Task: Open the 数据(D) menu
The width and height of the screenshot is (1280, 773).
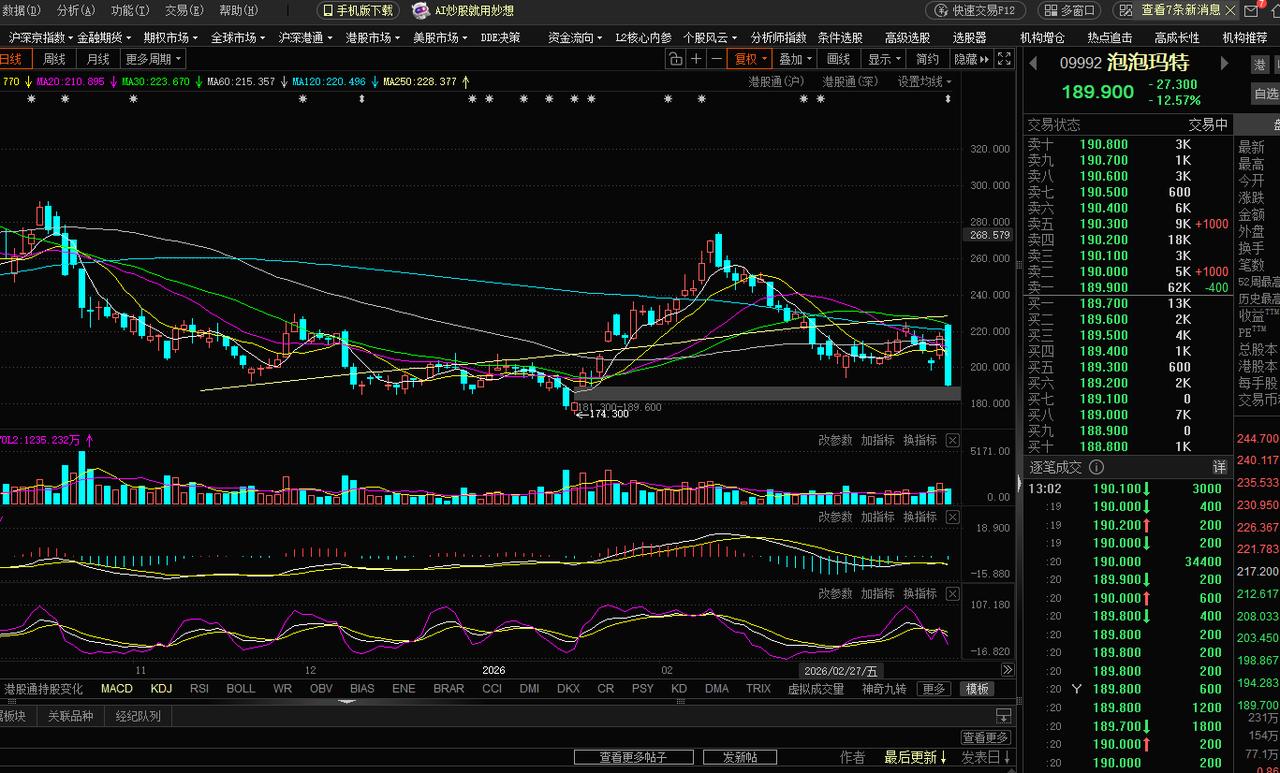Action: tap(21, 11)
